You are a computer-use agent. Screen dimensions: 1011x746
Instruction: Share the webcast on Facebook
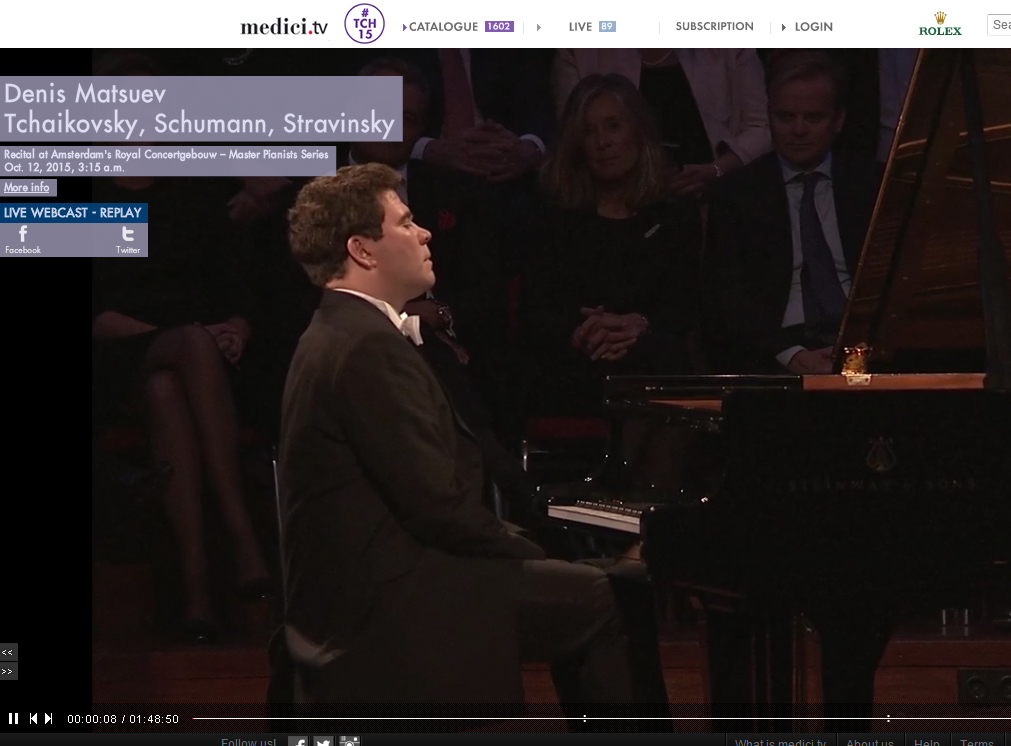coord(23,240)
